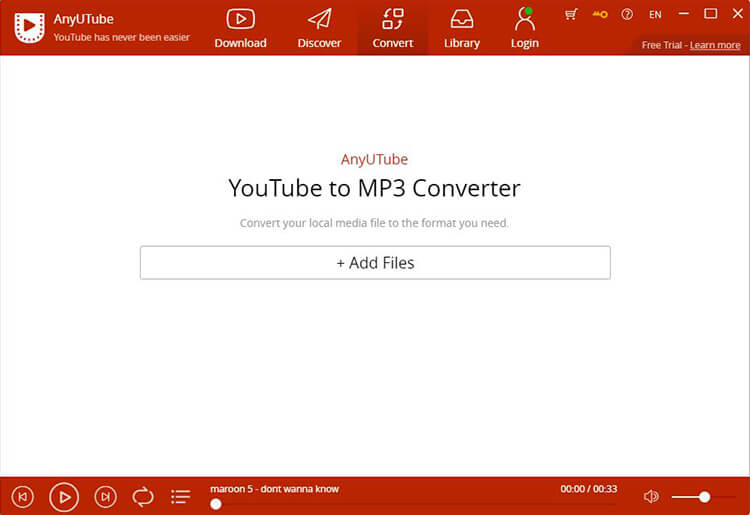Select the Convert tab
This screenshot has height=515, width=750.
392,29
